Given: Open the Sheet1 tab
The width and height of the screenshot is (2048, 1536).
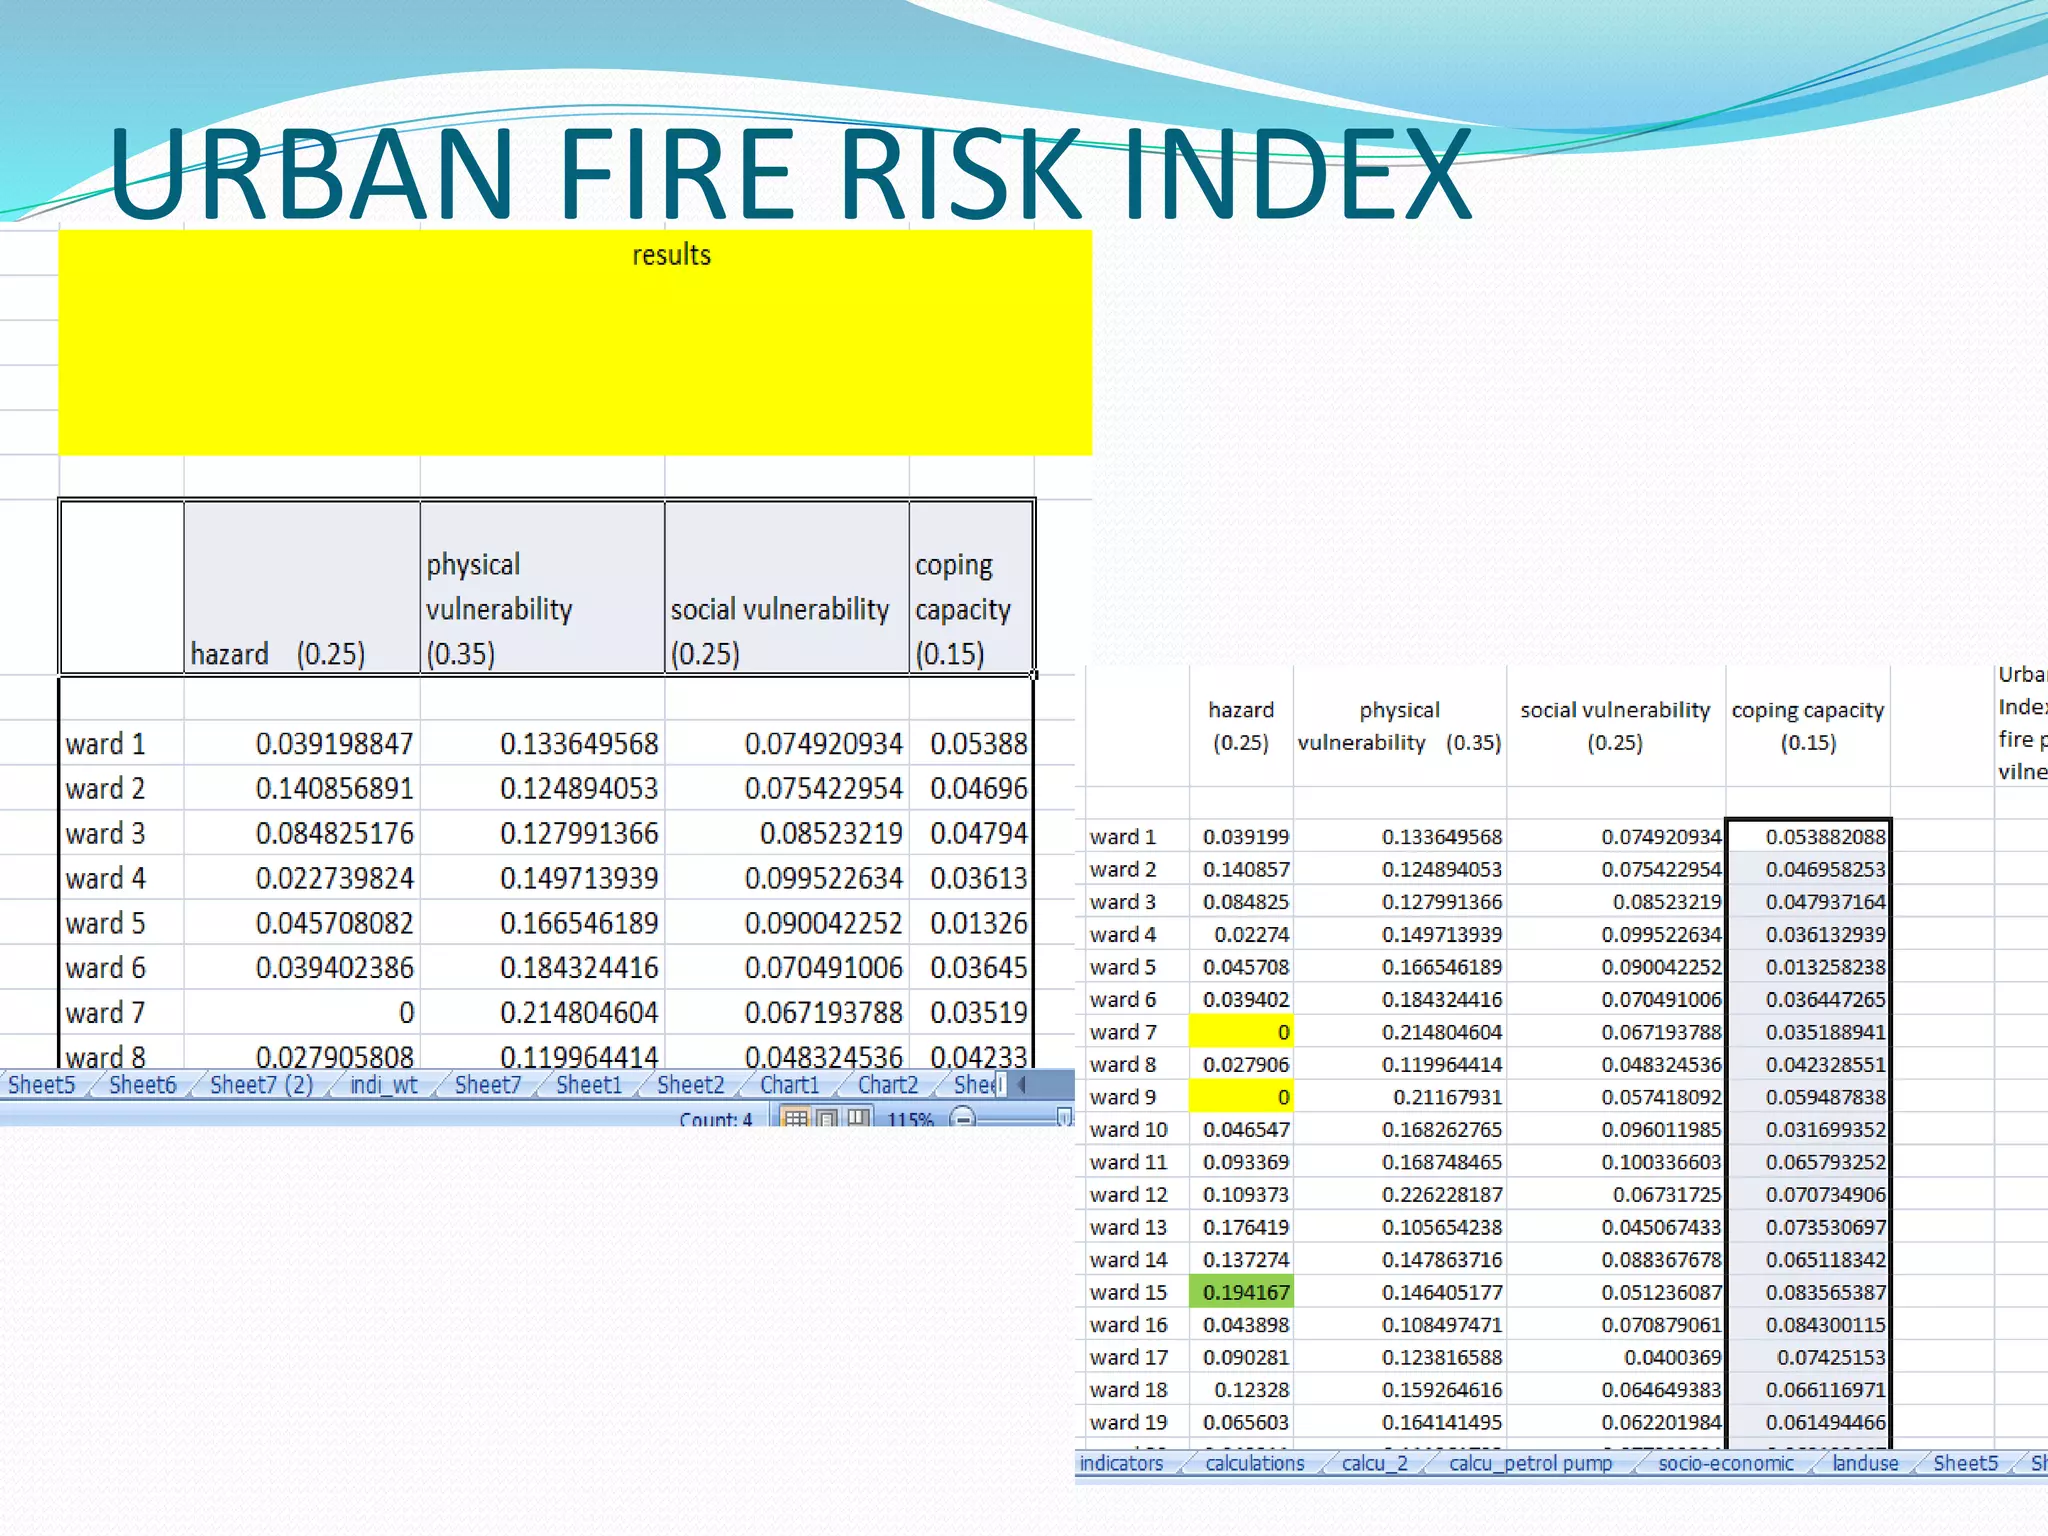Looking at the screenshot, I should point(589,1085).
